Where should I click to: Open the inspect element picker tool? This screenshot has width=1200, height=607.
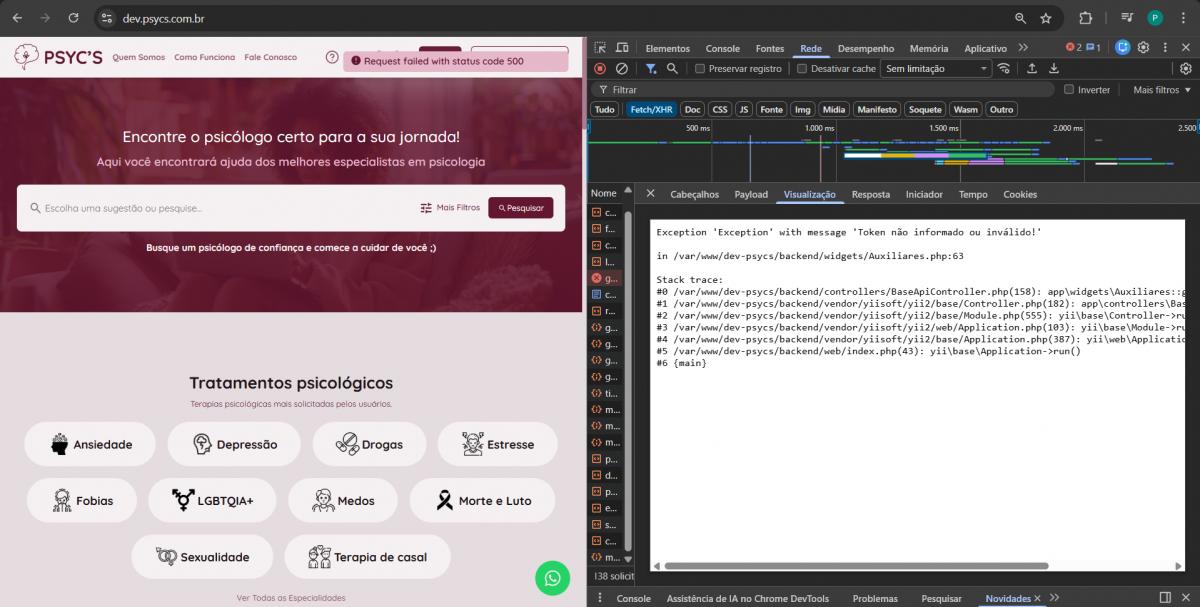600,48
